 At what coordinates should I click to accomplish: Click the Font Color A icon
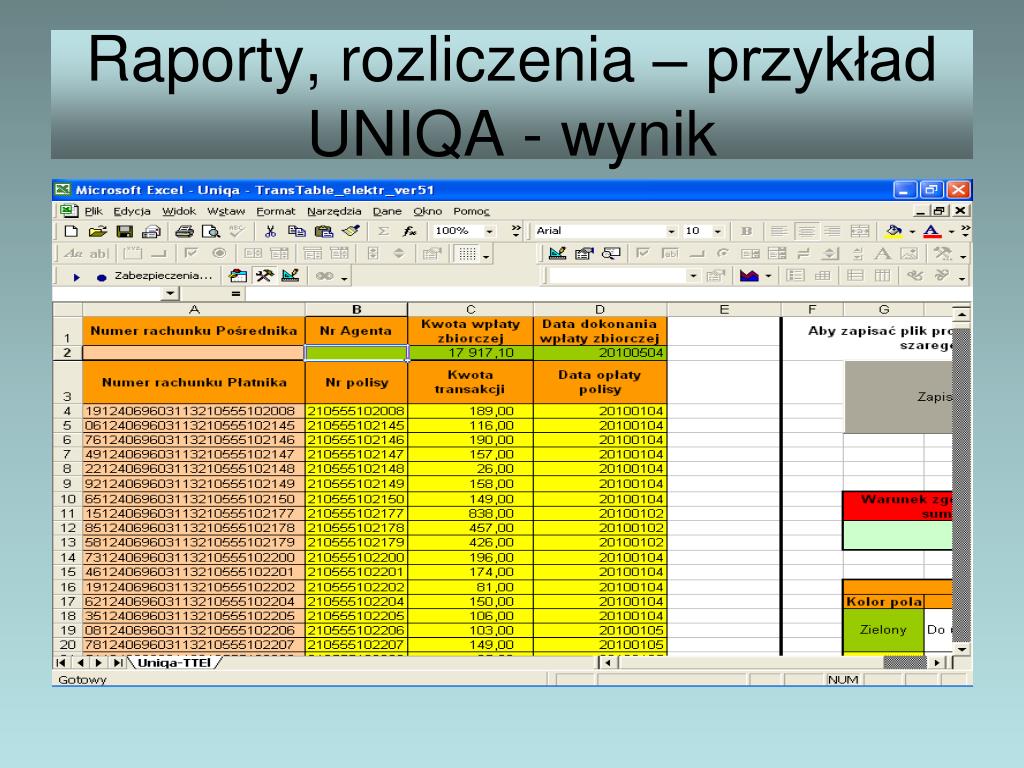[x=932, y=231]
